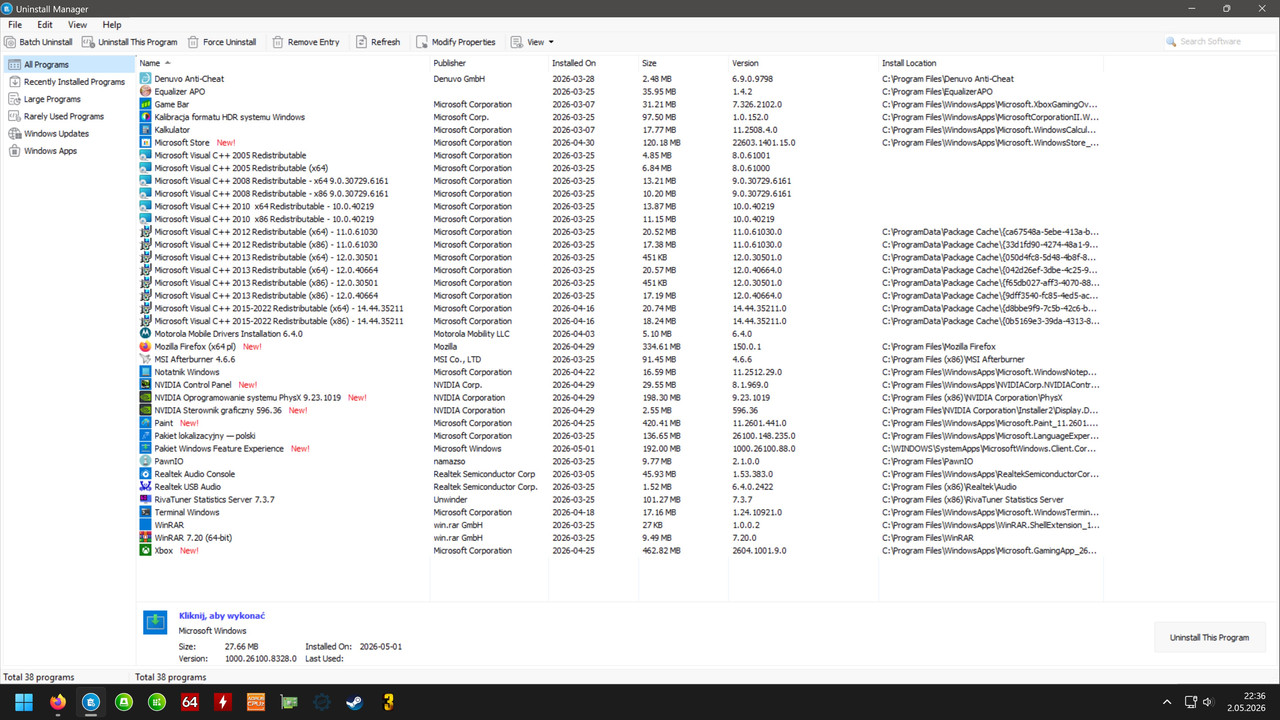
Task: Focus the Search Software field
Action: coord(1220,42)
